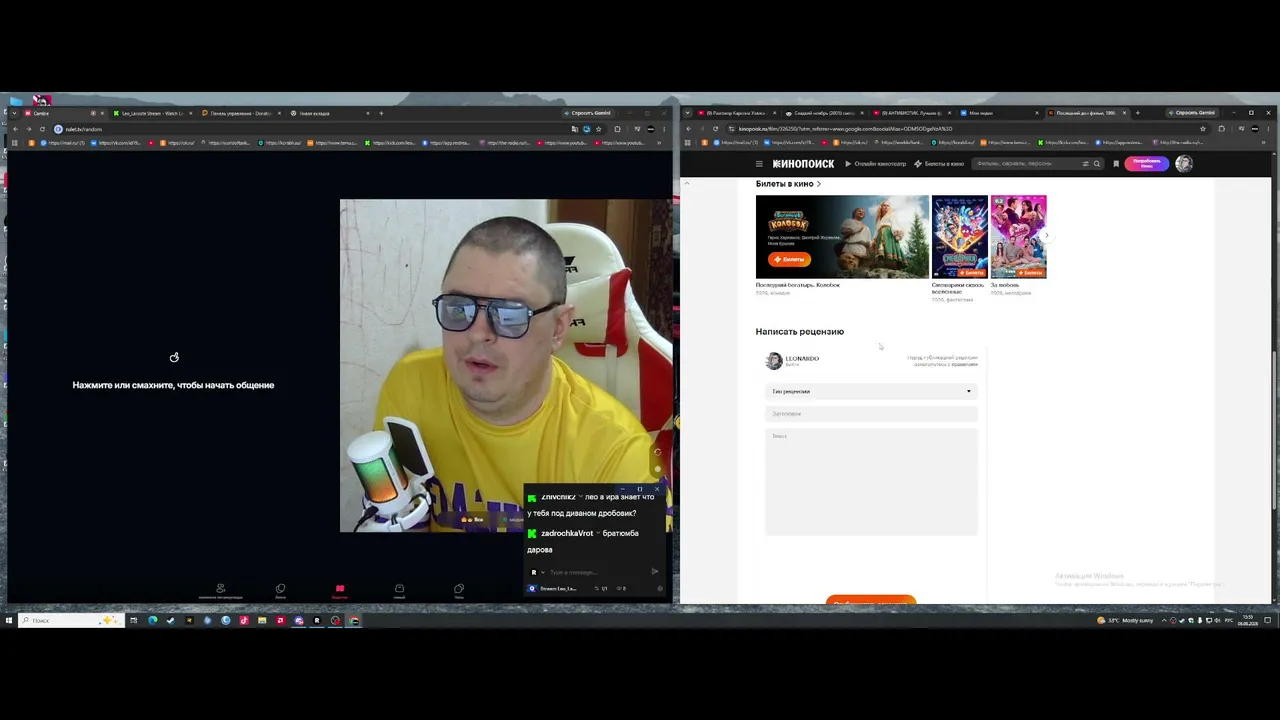Open Task View on the taskbar

[133, 620]
